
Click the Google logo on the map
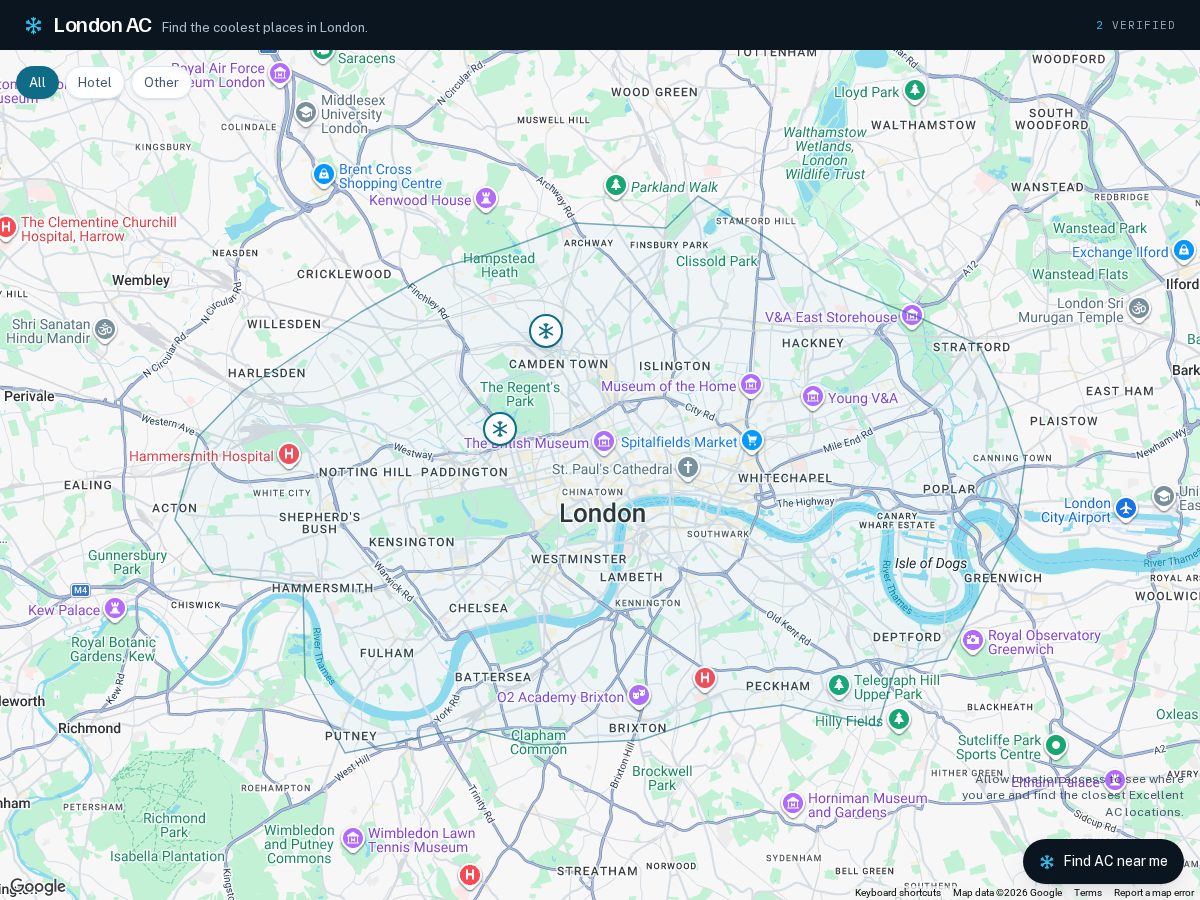(x=37, y=886)
